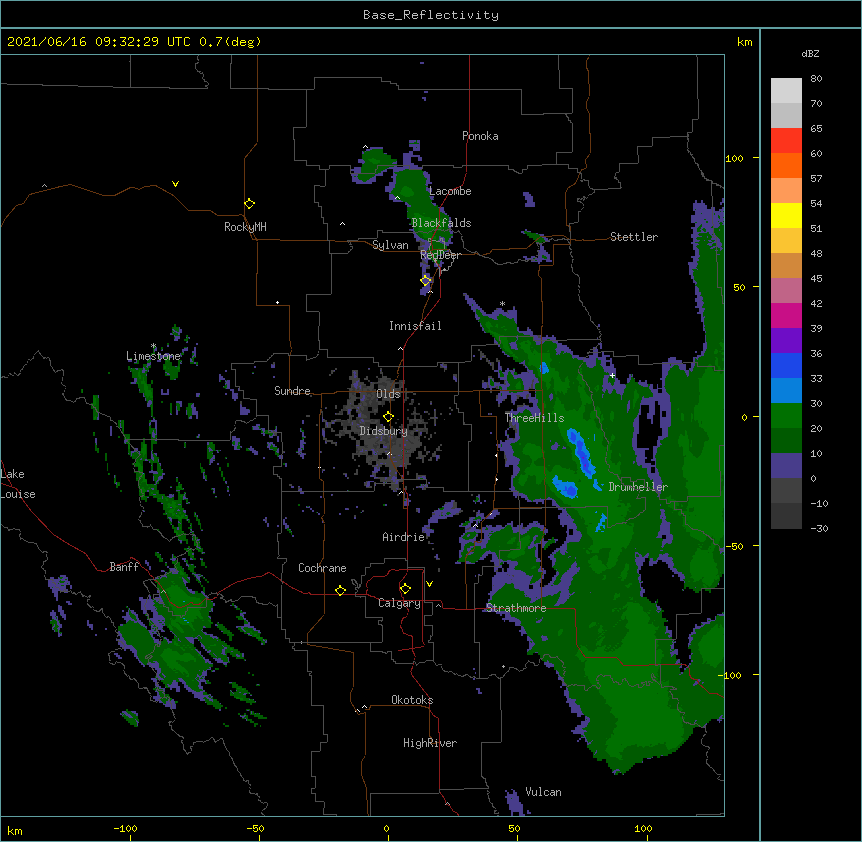Pick the light gray 80–70 dBZ swatch
The image size is (862, 842).
click(786, 91)
